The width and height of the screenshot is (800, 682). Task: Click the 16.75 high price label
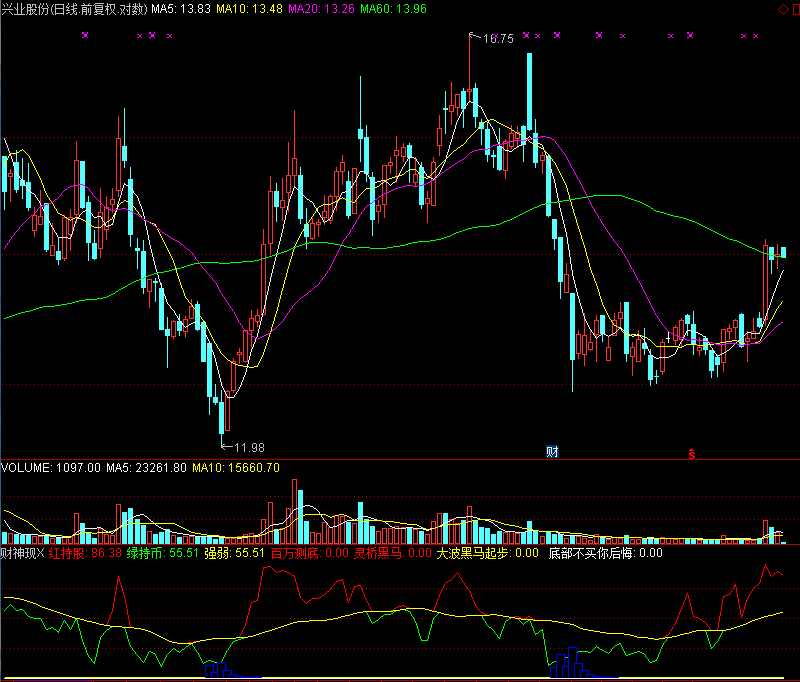[497, 39]
